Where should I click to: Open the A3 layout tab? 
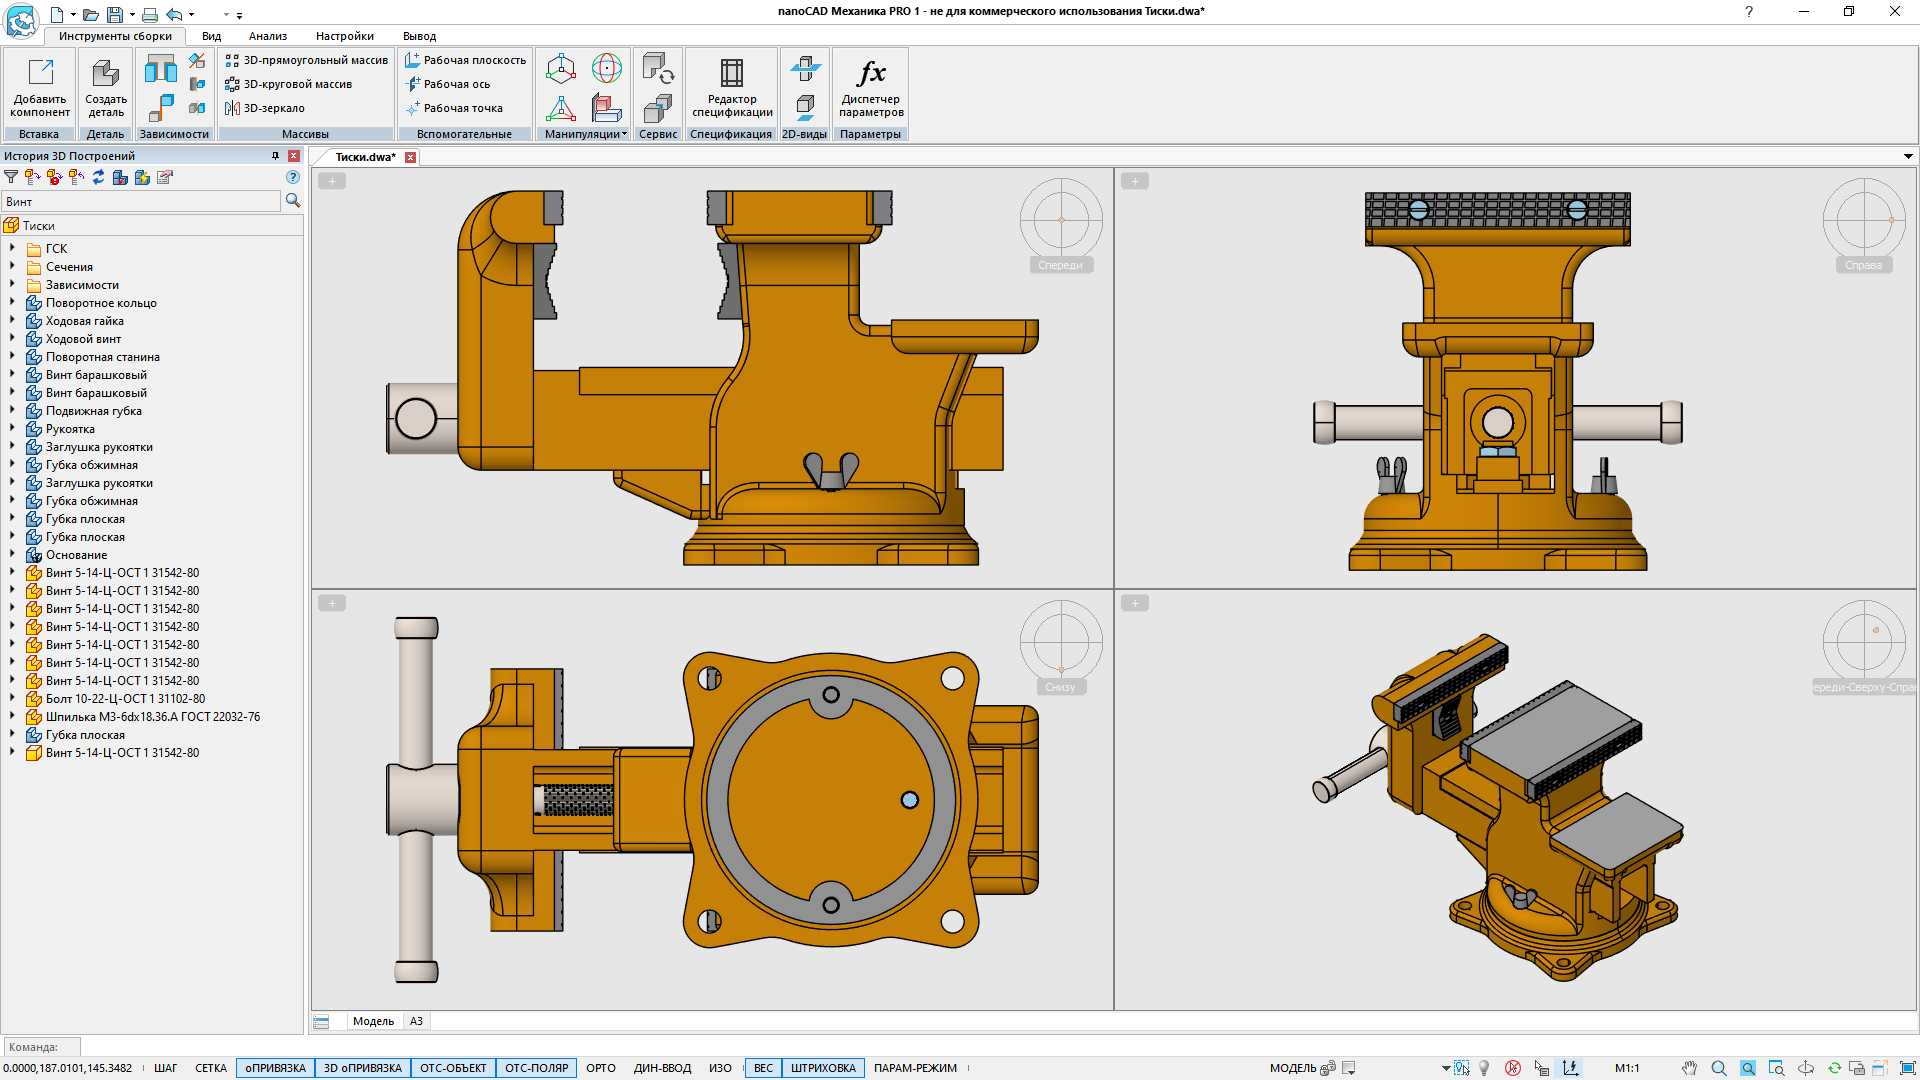click(416, 1021)
